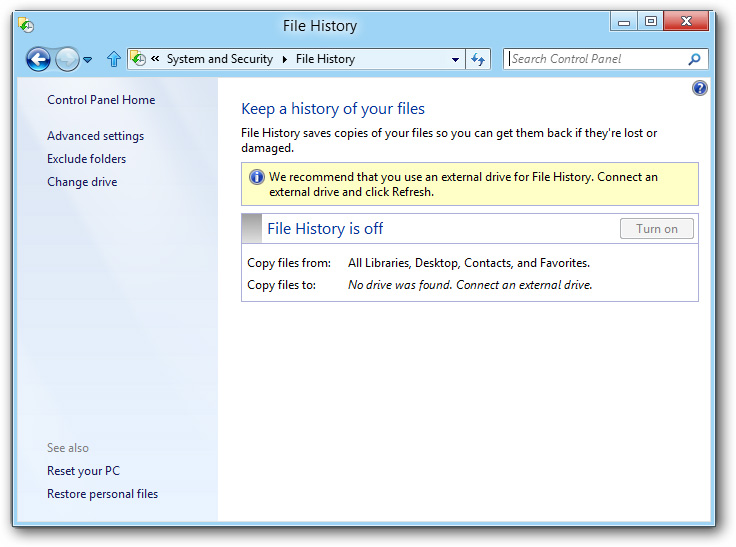Minimize the File History window
Screen dimensions: 736x547
(x=623, y=22)
